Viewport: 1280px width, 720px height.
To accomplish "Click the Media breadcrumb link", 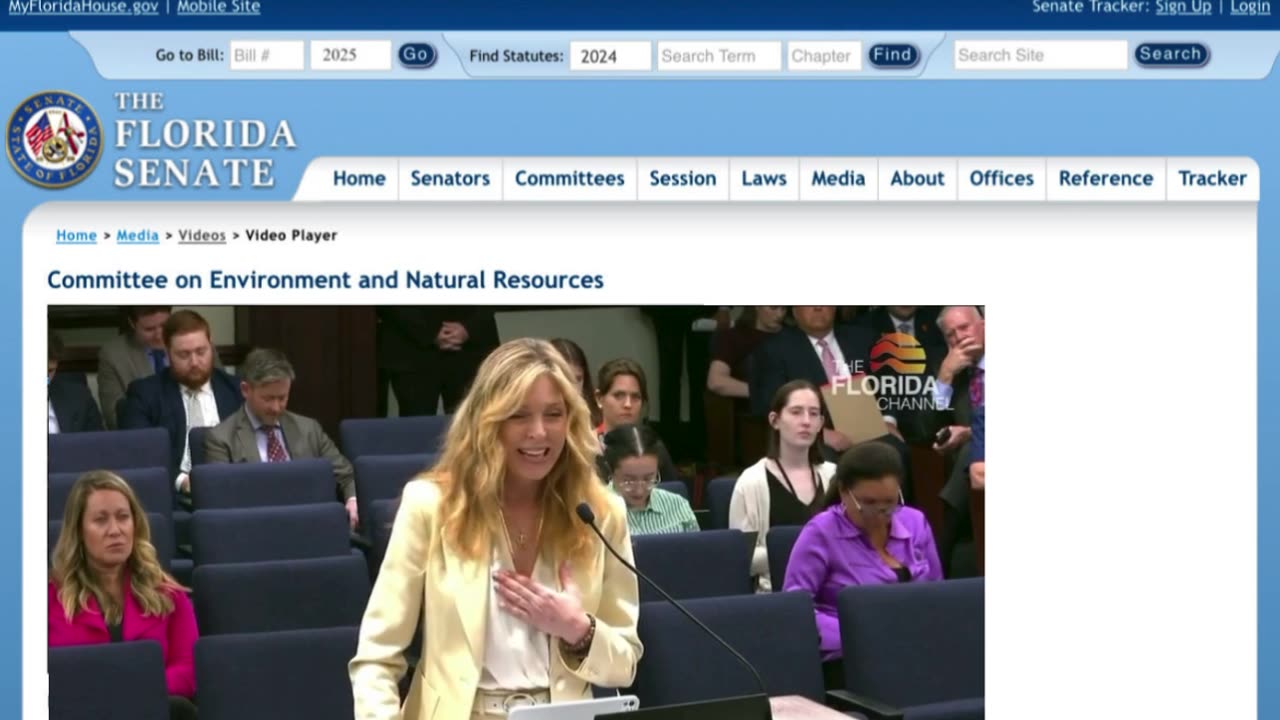I will coord(138,235).
